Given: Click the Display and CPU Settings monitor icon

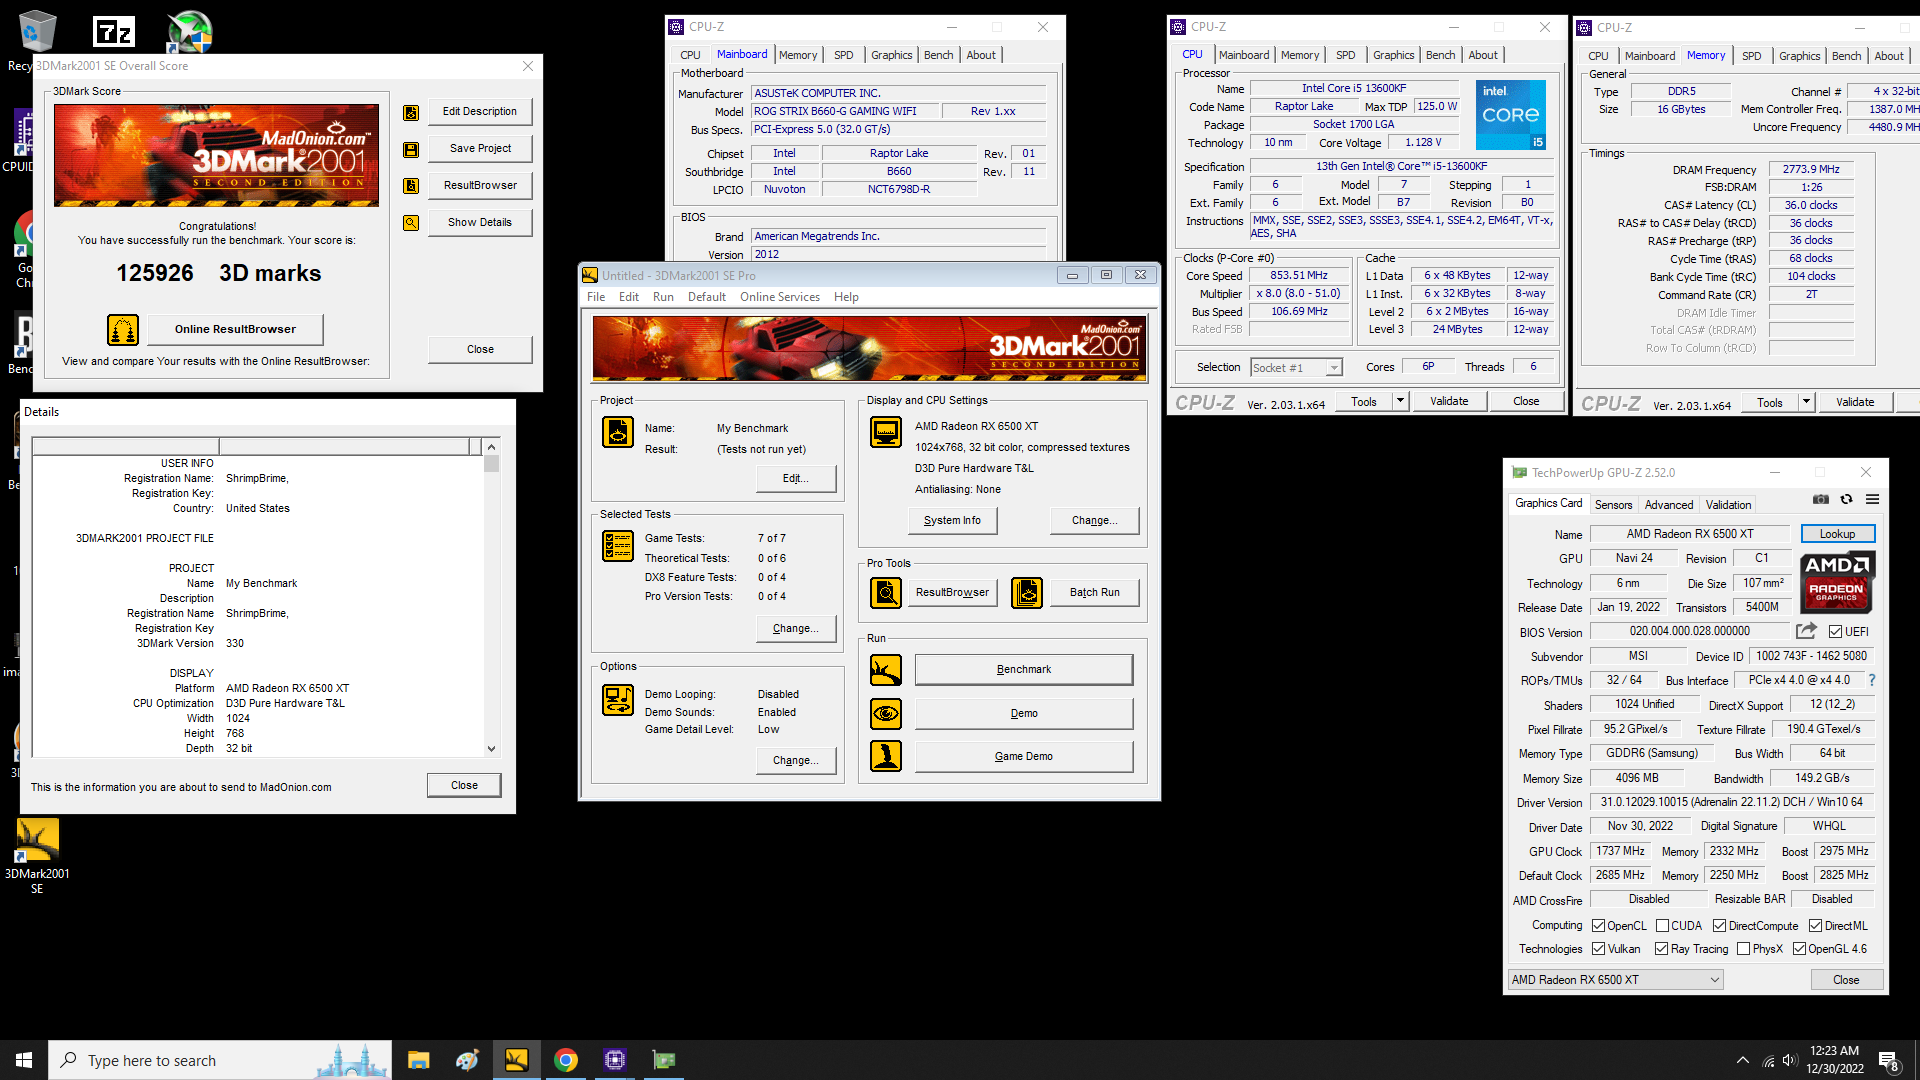Looking at the screenshot, I should pyautogui.click(x=886, y=432).
